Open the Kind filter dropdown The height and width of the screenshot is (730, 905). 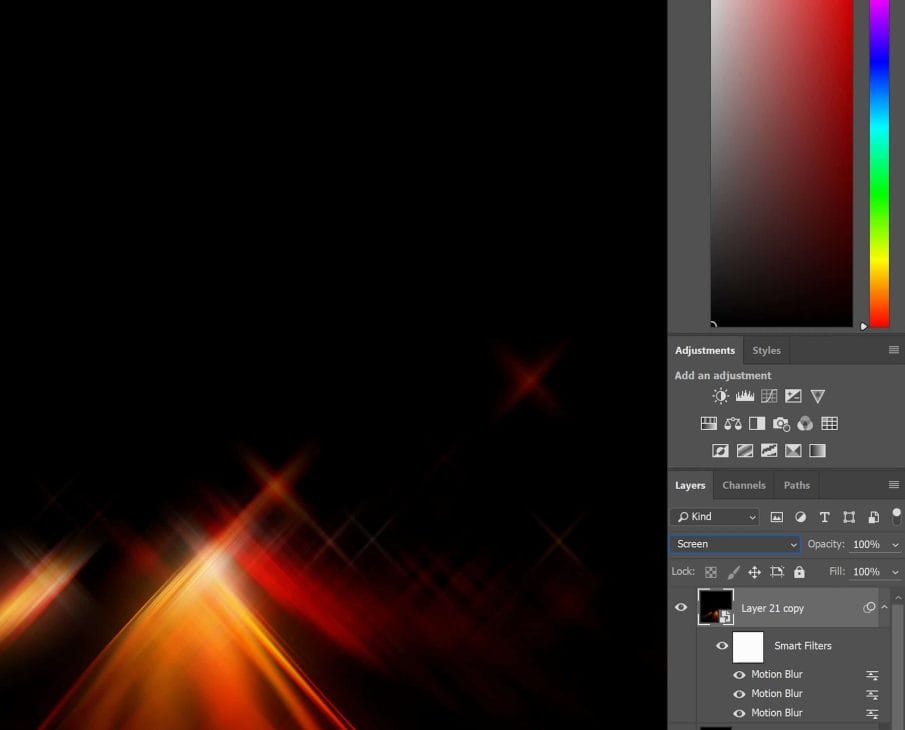(714, 517)
